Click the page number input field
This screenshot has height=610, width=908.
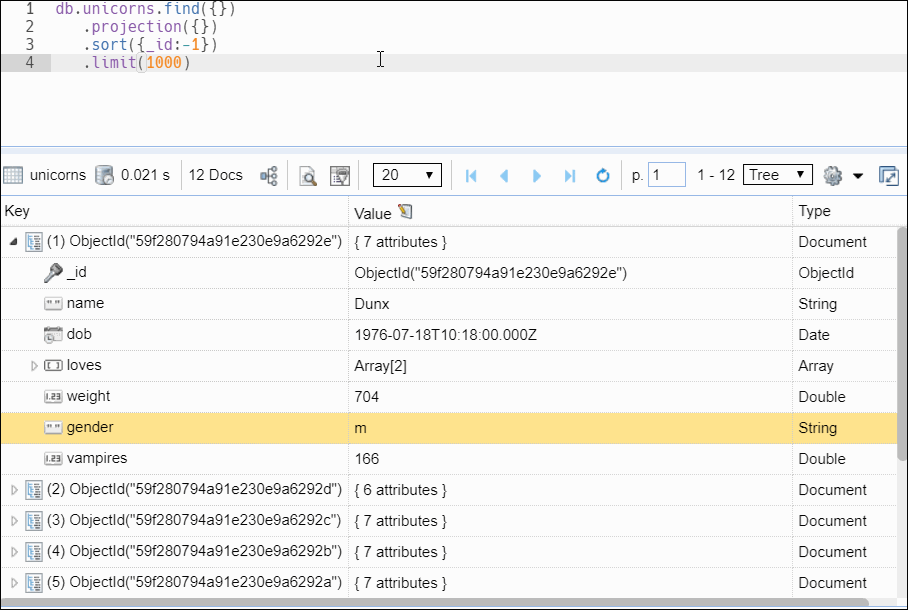[667, 175]
